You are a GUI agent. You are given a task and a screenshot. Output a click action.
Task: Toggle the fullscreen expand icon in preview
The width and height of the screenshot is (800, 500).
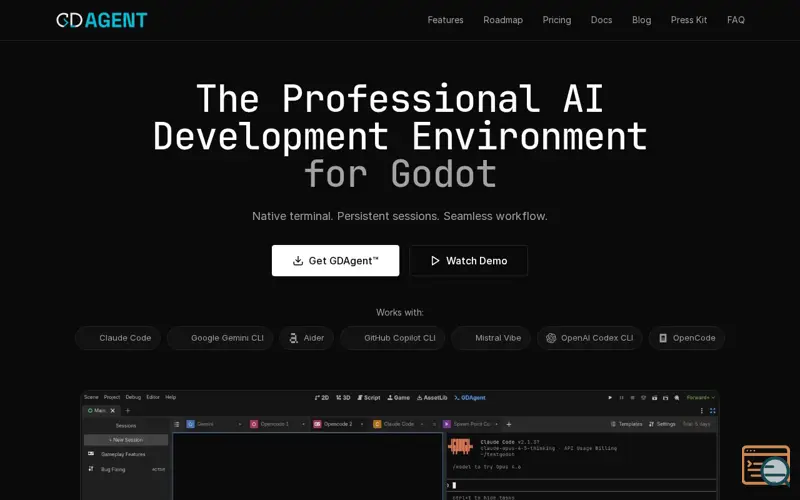[x=712, y=411]
